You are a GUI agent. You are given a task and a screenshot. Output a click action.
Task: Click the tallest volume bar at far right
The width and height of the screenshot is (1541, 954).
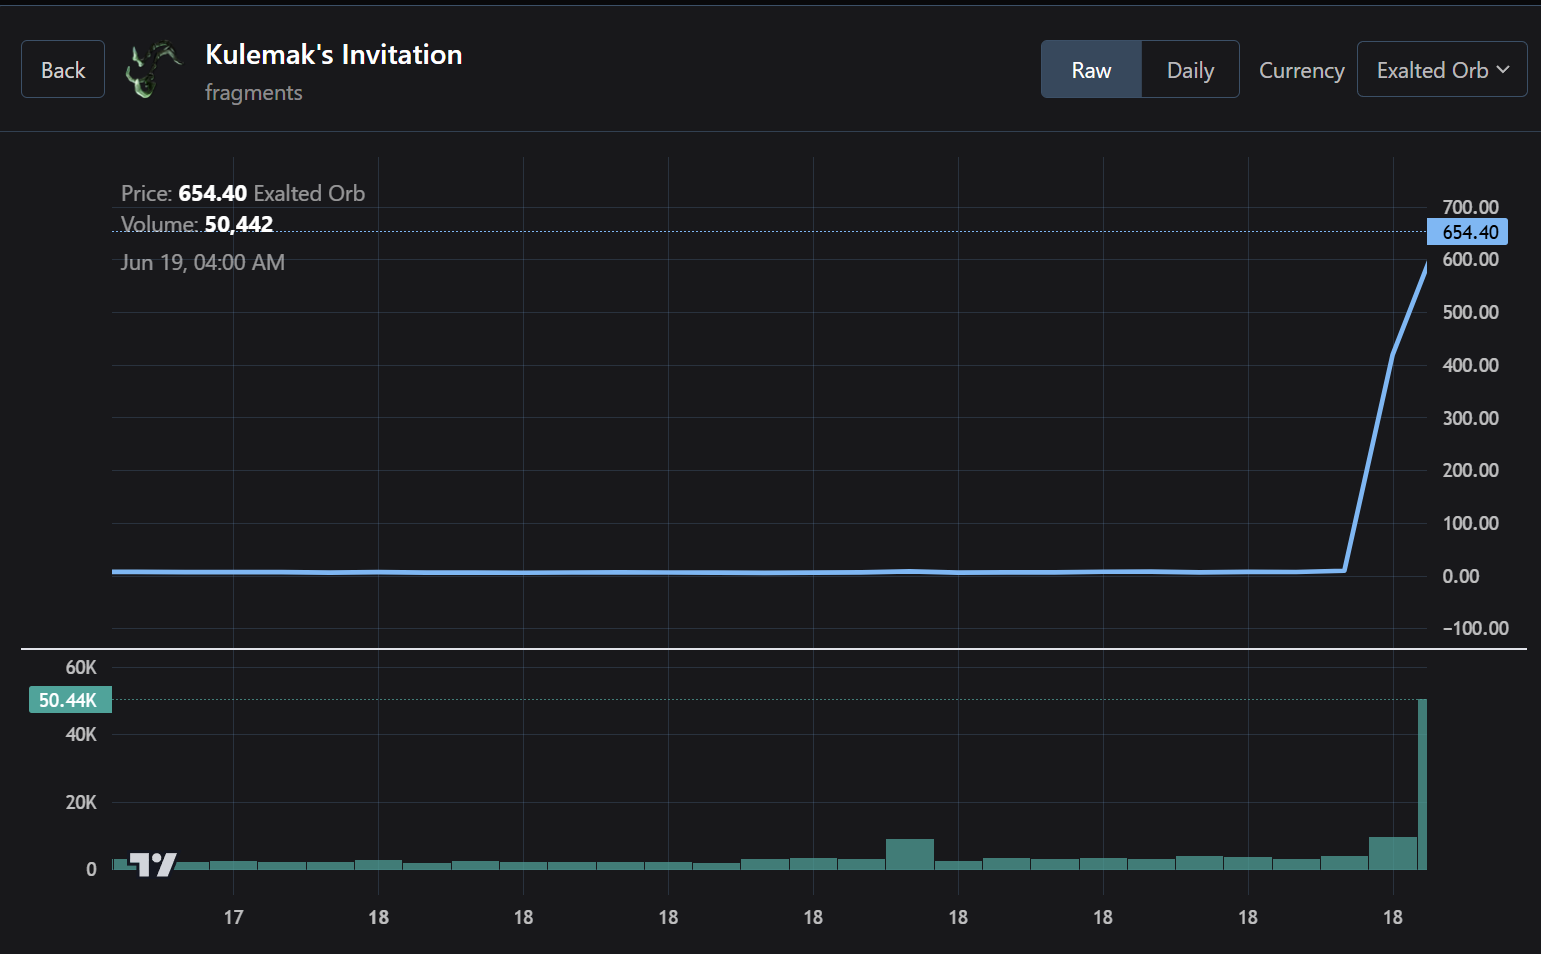1422,784
